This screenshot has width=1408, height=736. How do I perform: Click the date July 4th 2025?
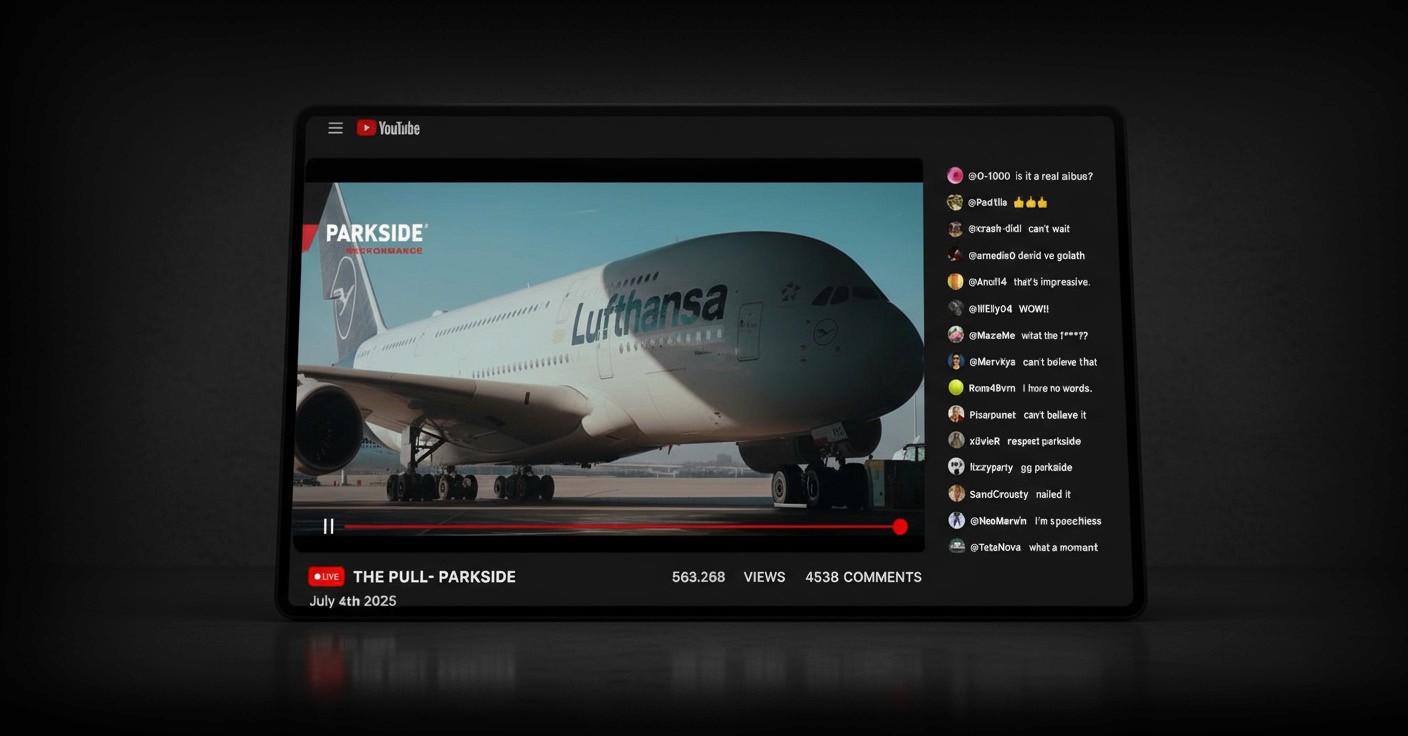352,601
